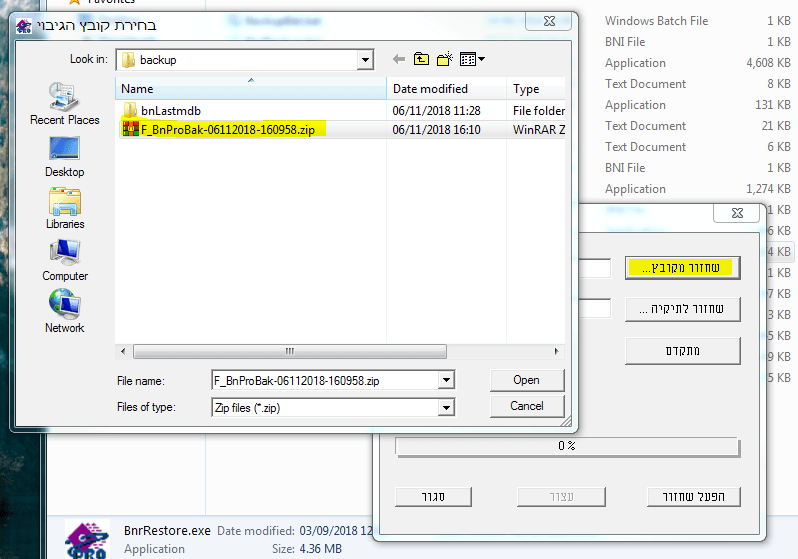
Task: Expand the Look in folder dropdown
Action: tap(365, 60)
